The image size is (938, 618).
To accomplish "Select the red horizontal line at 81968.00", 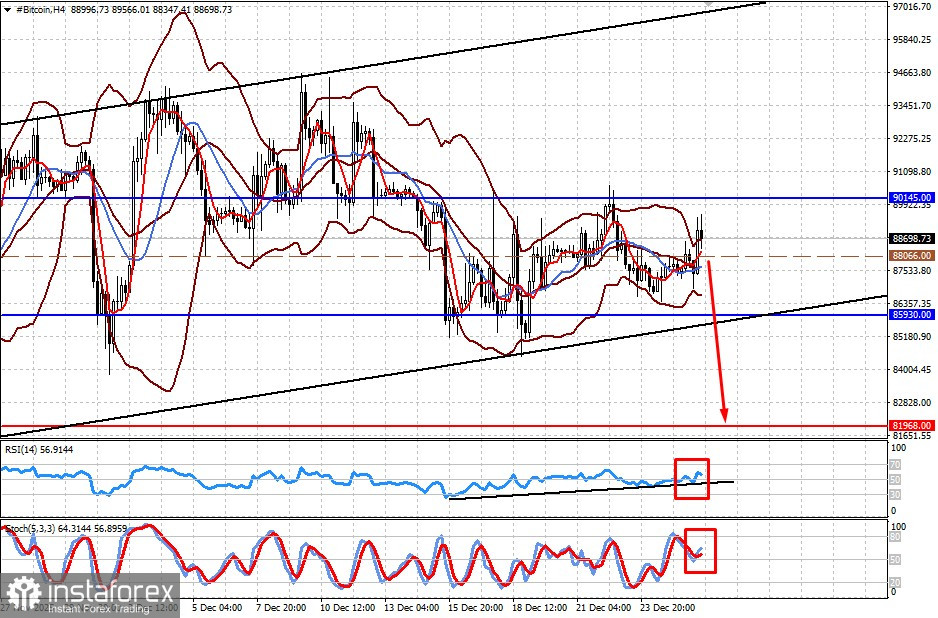I will pos(443,426).
